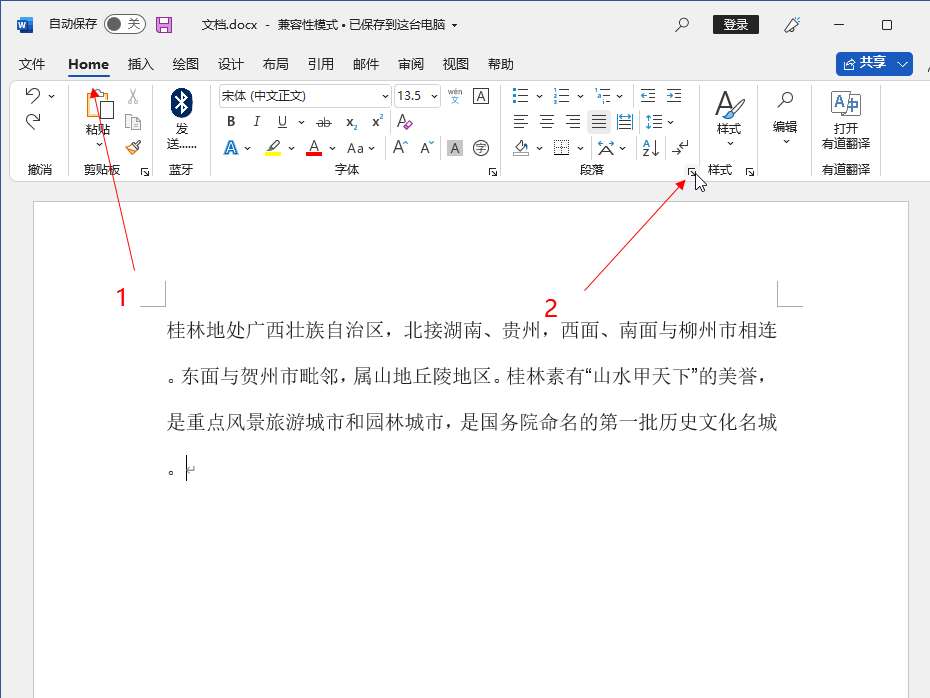The height and width of the screenshot is (698, 930).
Task: Switch to the 绘图 tab
Action: coord(186,64)
